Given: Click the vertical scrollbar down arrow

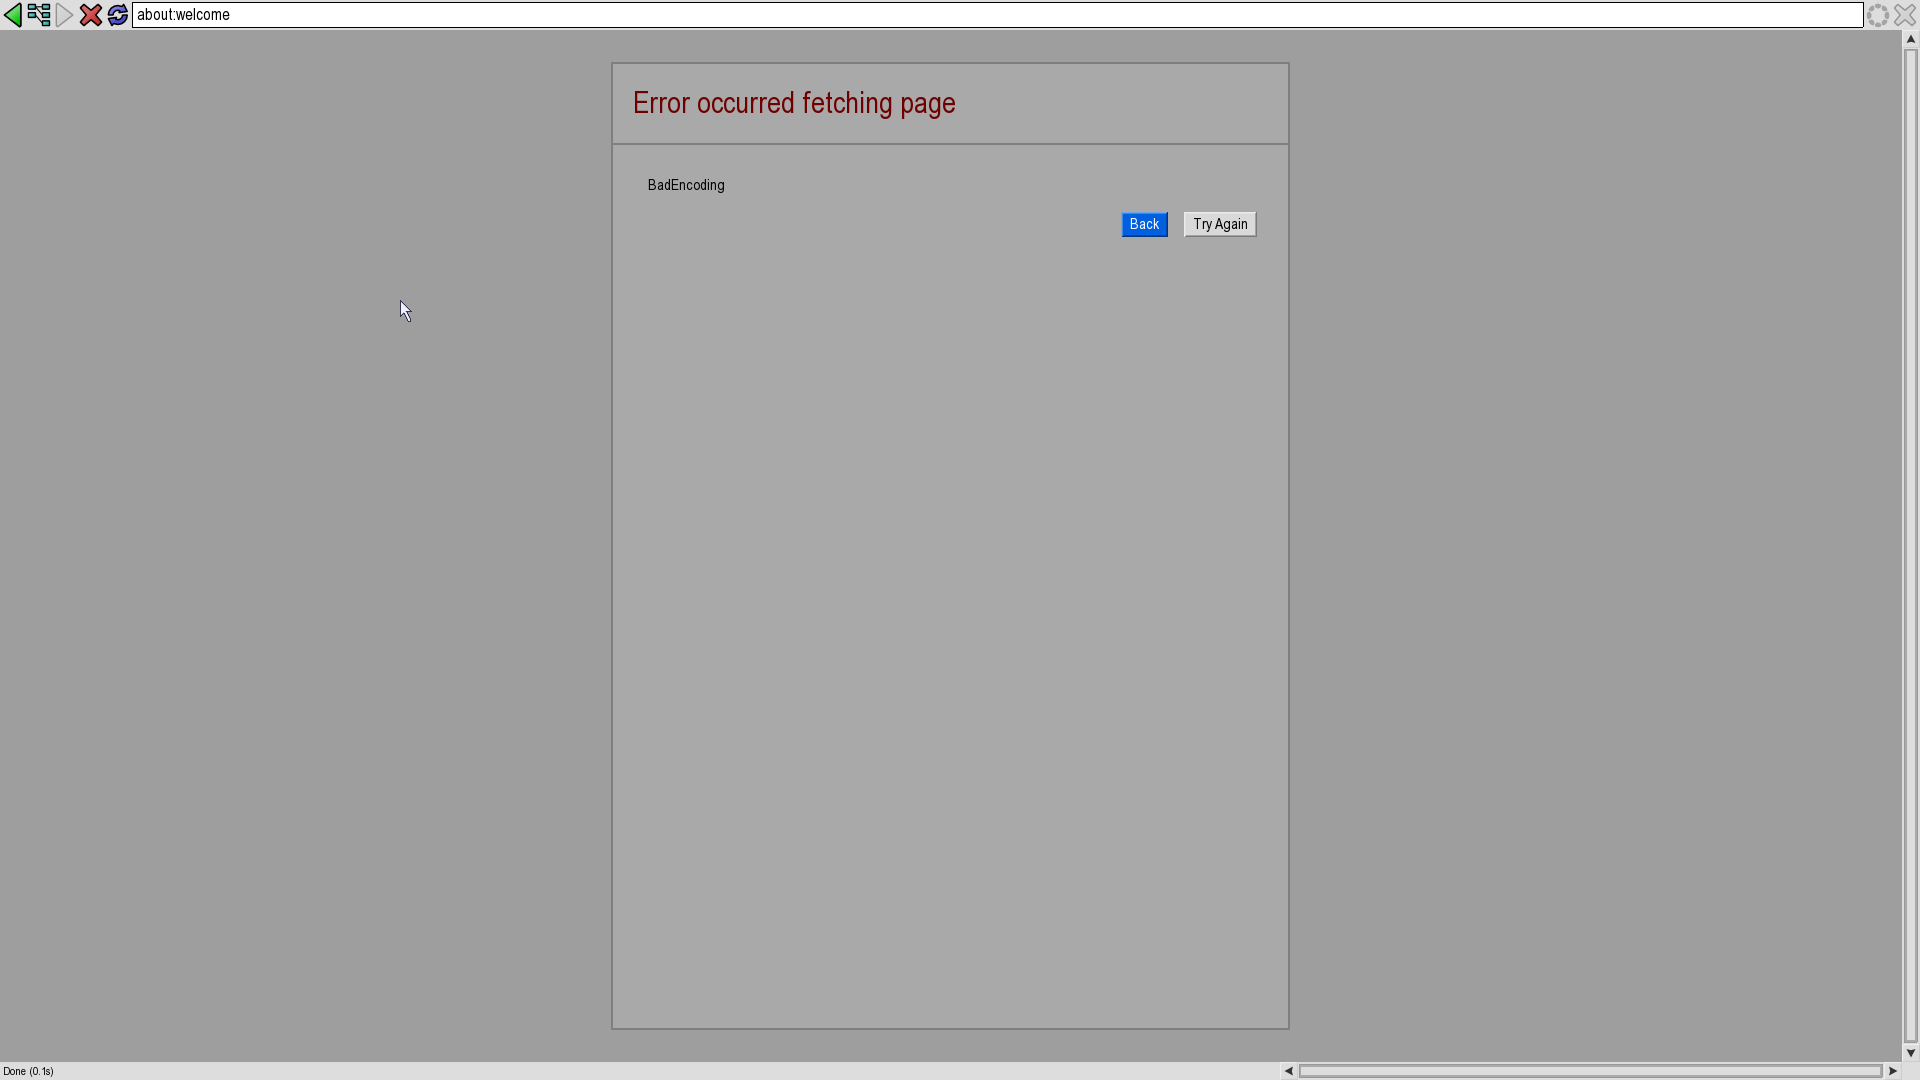Looking at the screenshot, I should coord(1910,1053).
